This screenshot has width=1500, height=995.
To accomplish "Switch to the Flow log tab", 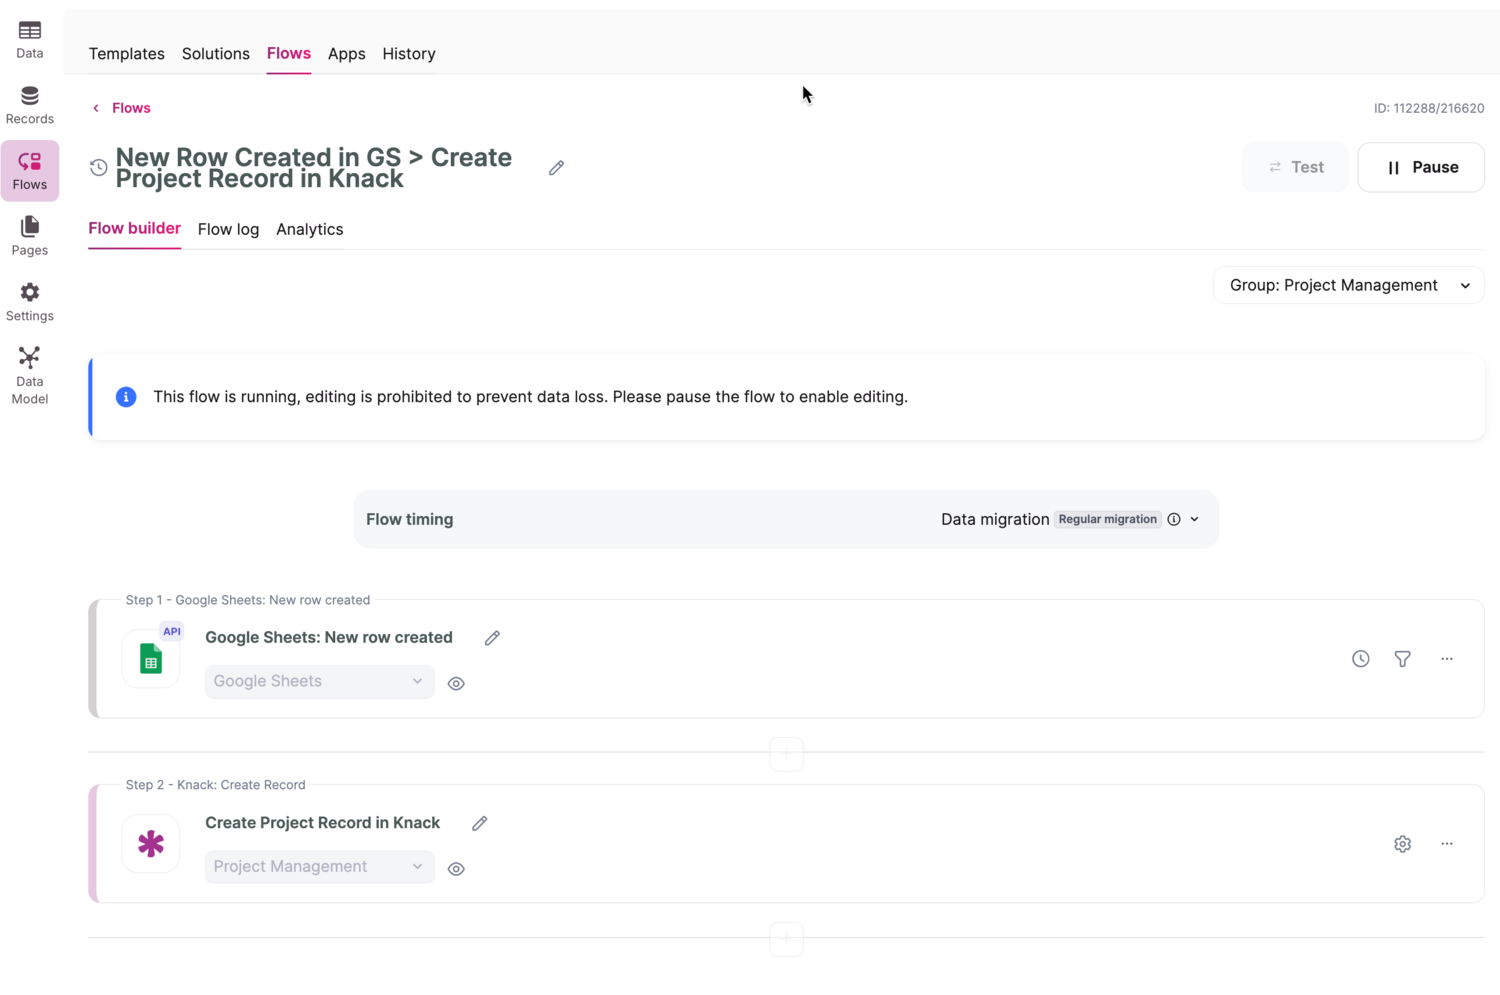I will 228,230.
